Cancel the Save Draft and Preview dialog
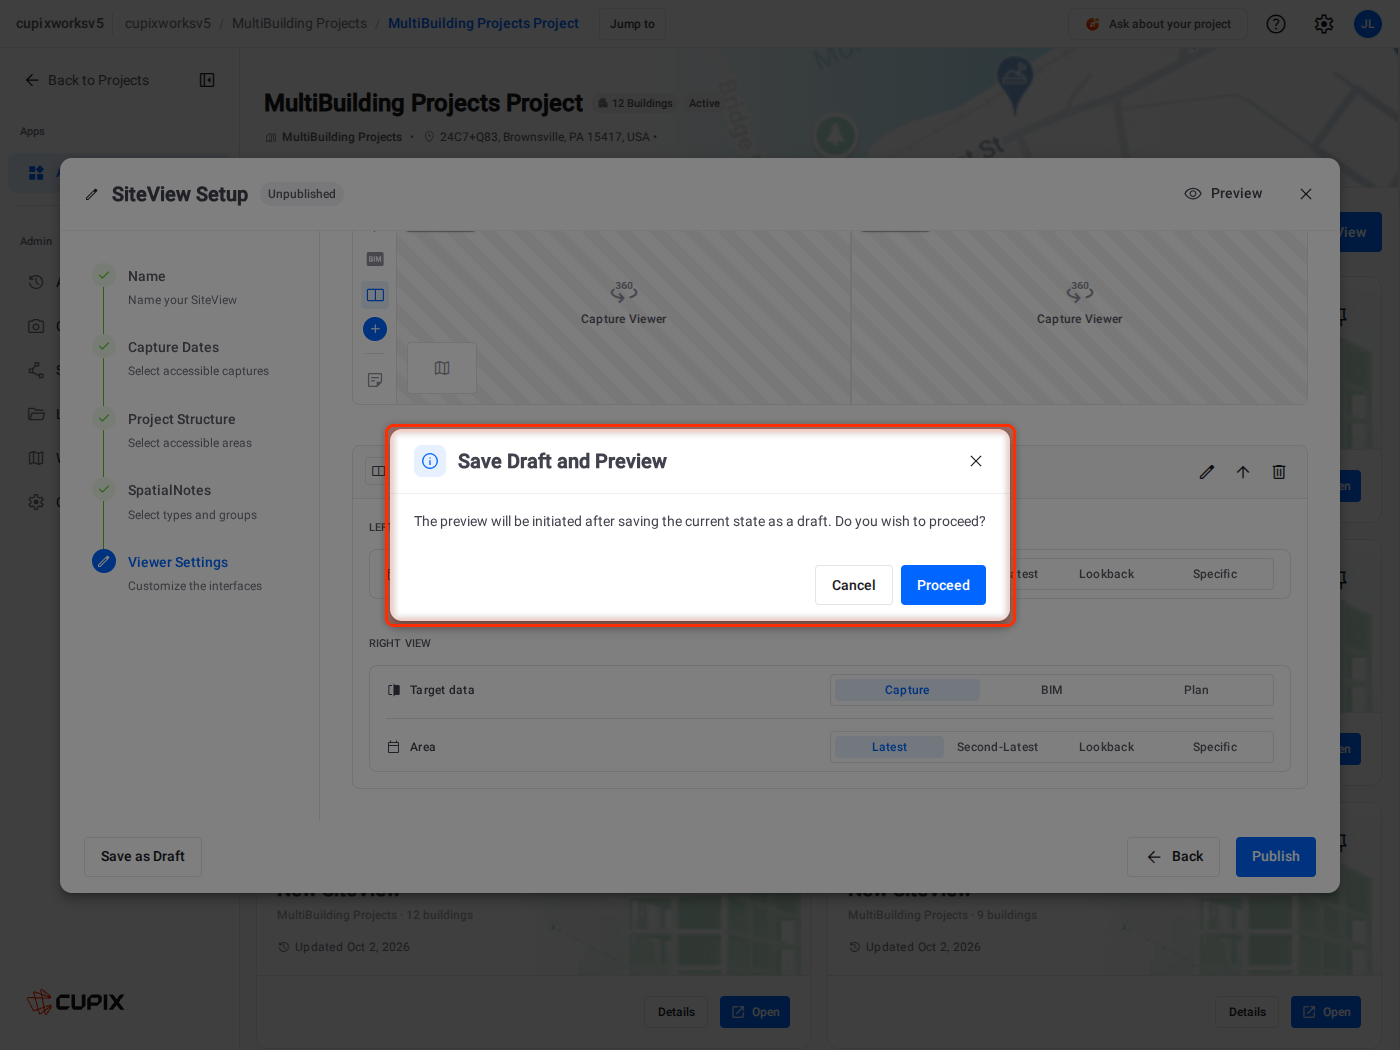The width and height of the screenshot is (1400, 1050). pyautogui.click(x=854, y=585)
